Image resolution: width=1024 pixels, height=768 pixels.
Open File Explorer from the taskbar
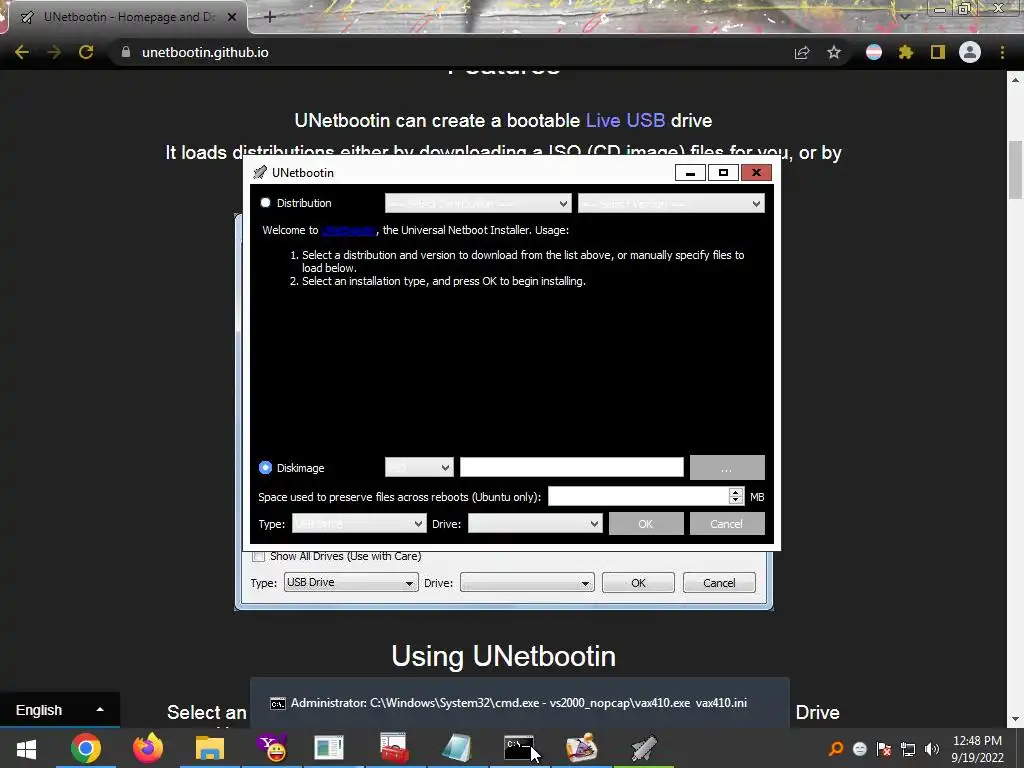click(210, 748)
